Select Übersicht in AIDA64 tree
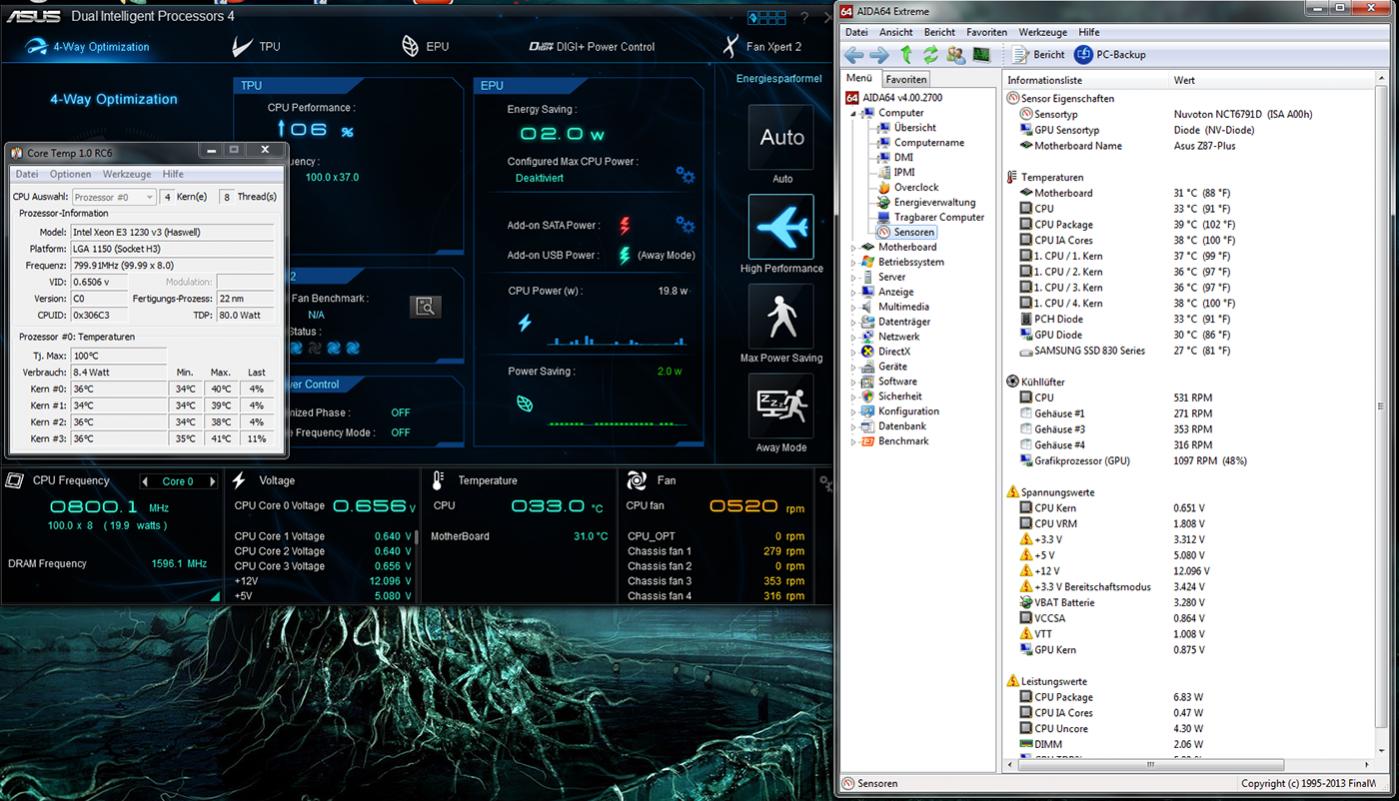This screenshot has width=1399, height=801. [914, 128]
